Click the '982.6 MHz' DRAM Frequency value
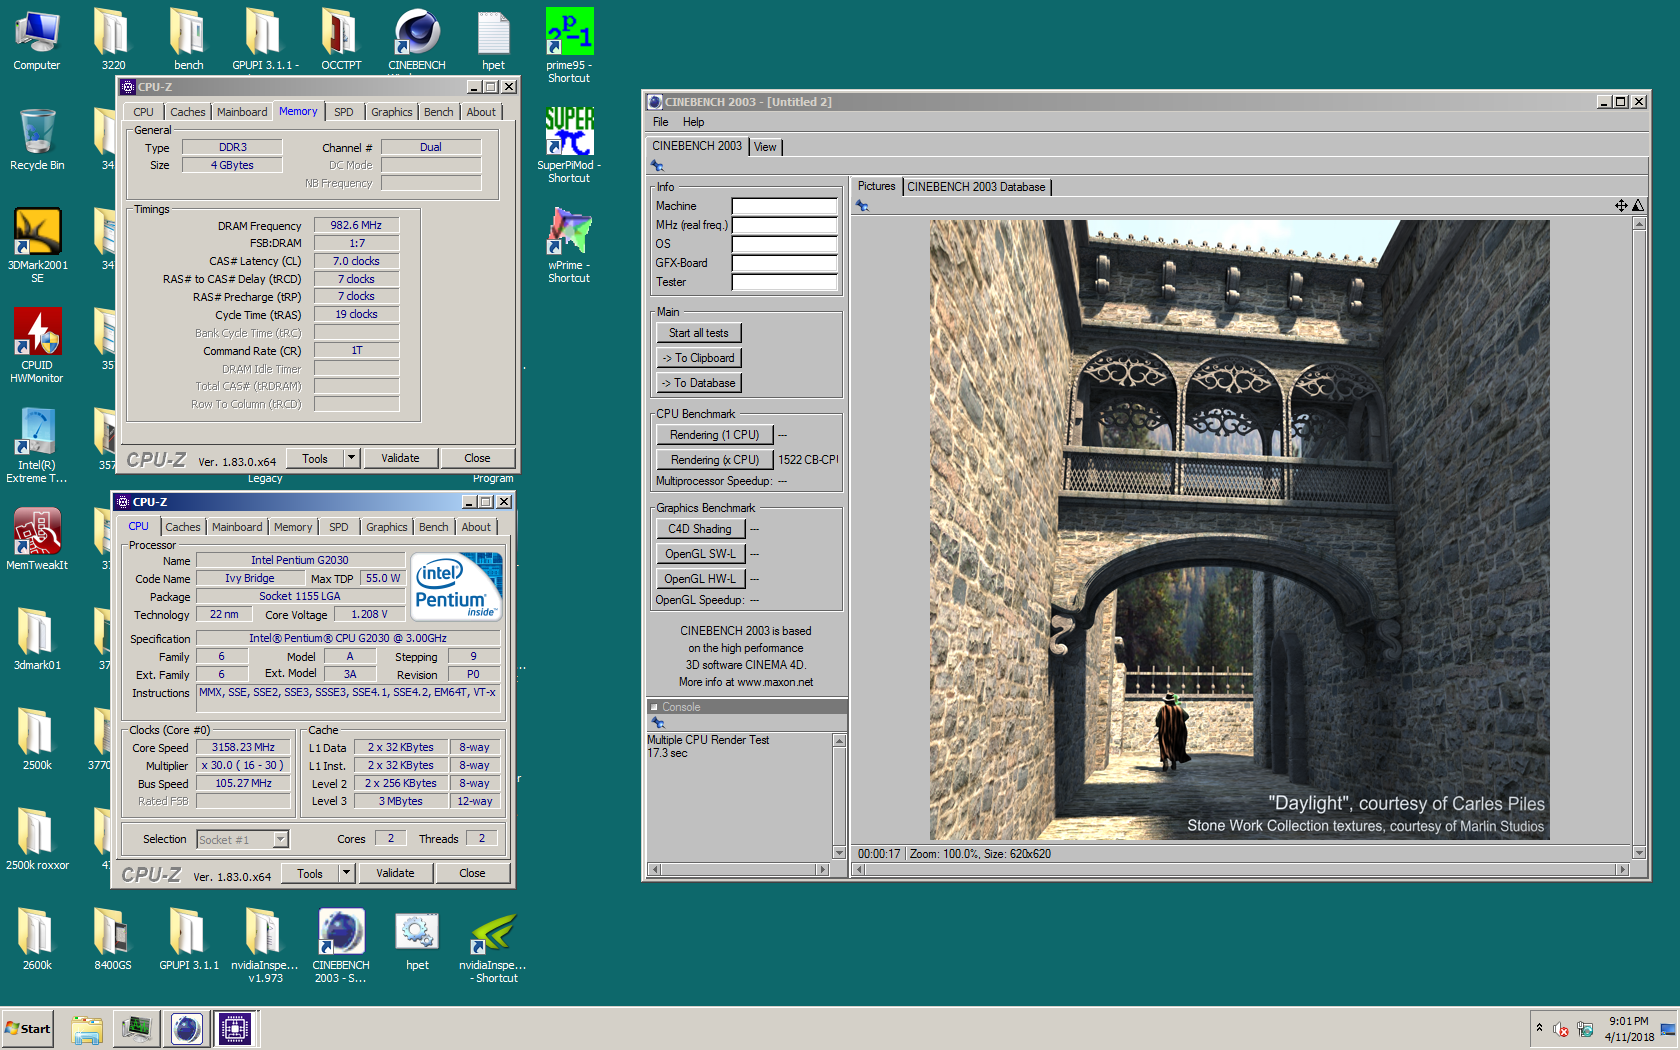 pyautogui.click(x=356, y=225)
